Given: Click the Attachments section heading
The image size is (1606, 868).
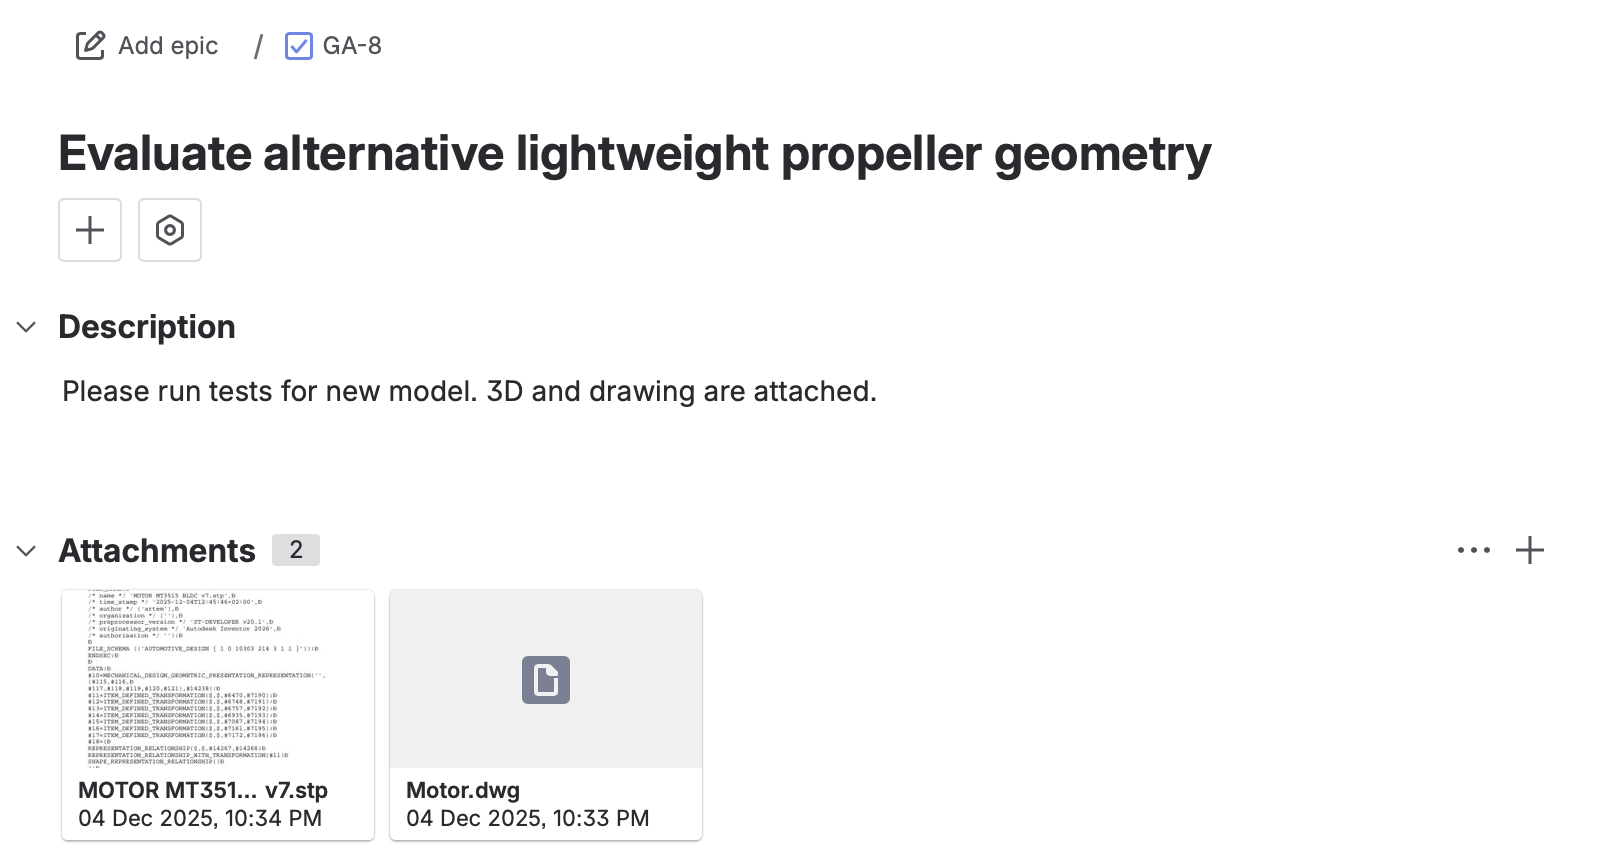Looking at the screenshot, I should coord(157,551).
